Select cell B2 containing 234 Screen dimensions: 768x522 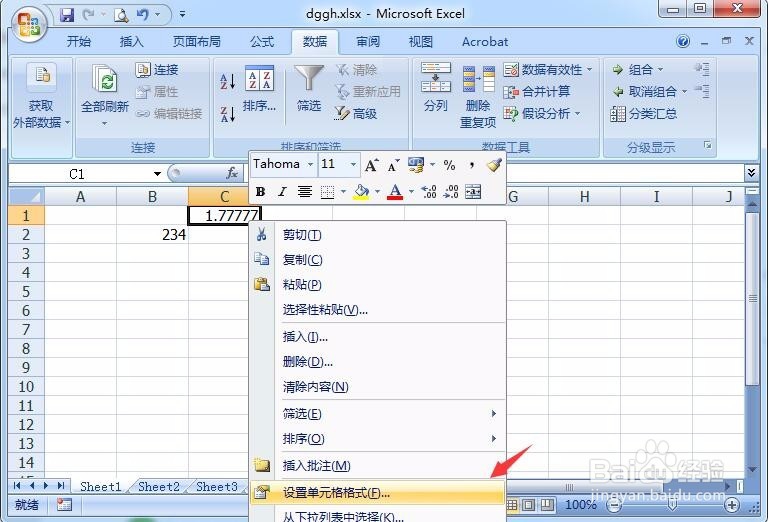pos(152,235)
